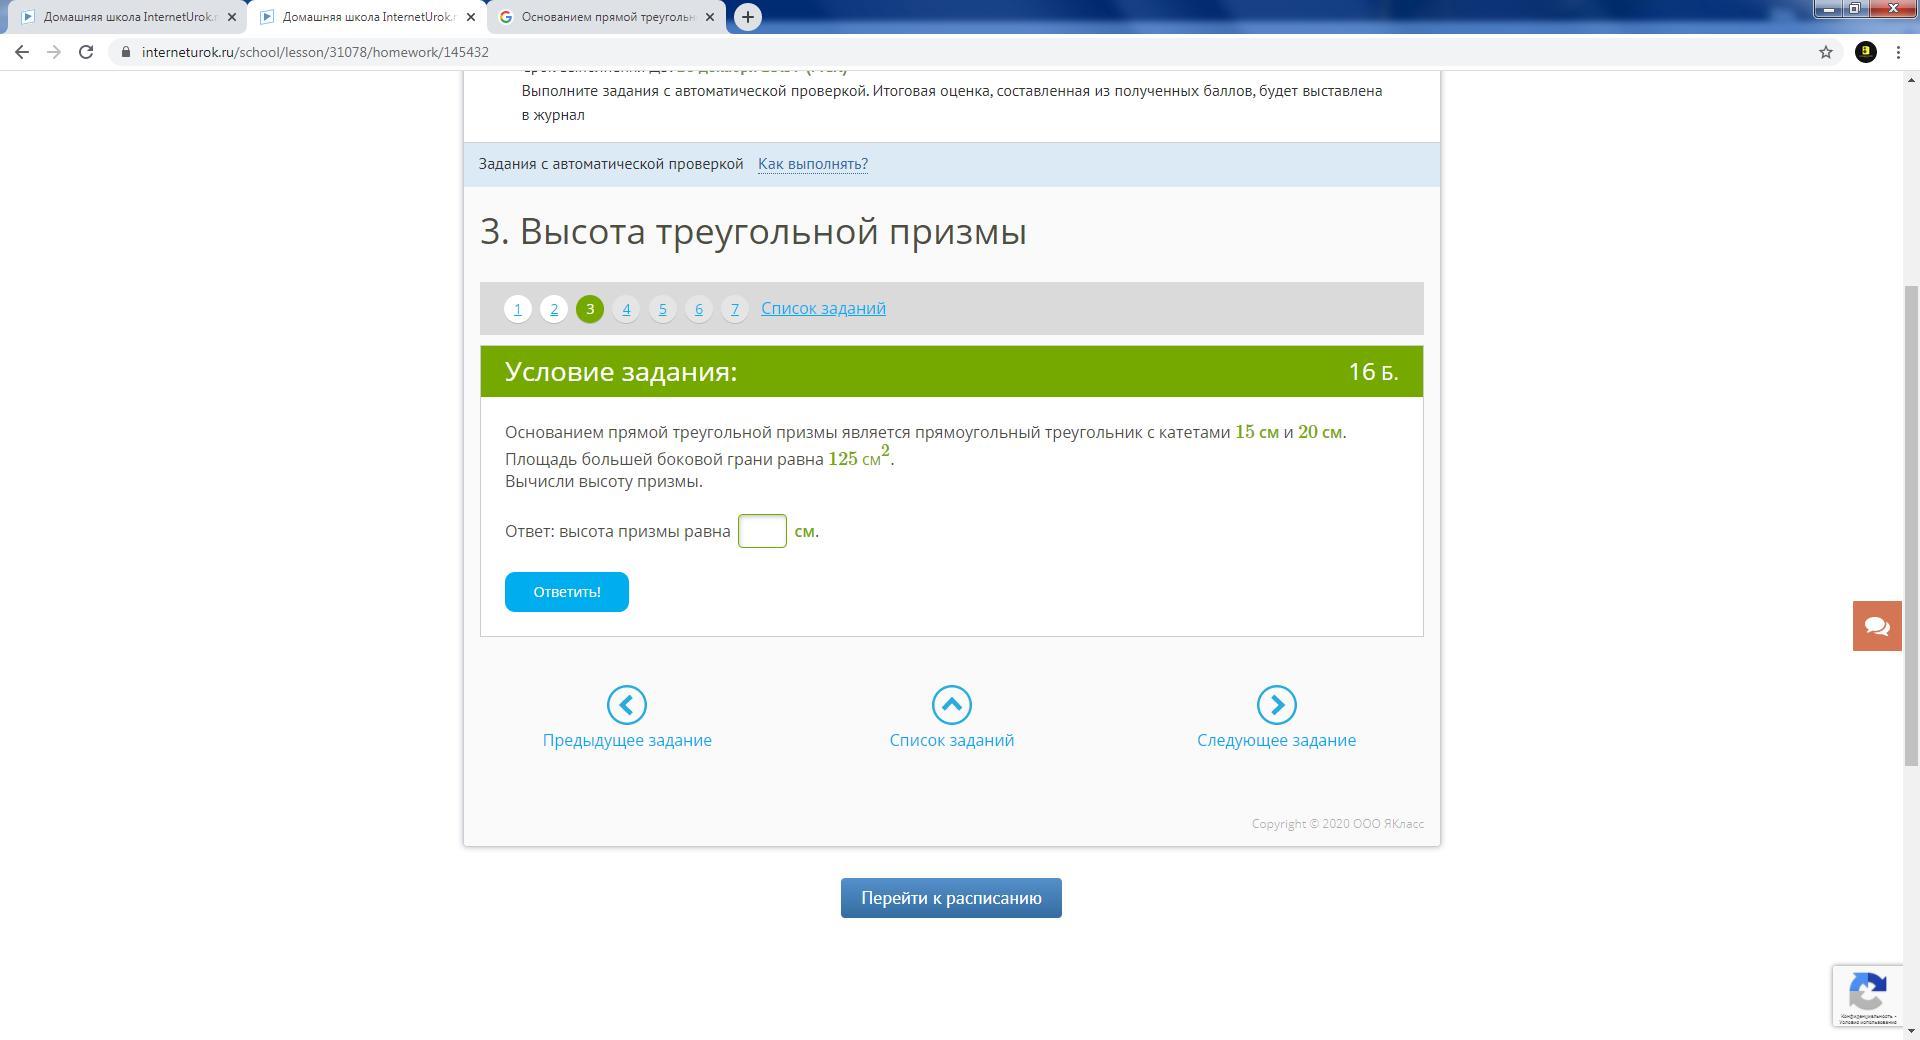Screen dimensions: 1920x1040
Task: Click the browser profile avatar icon
Action: (x=1865, y=52)
